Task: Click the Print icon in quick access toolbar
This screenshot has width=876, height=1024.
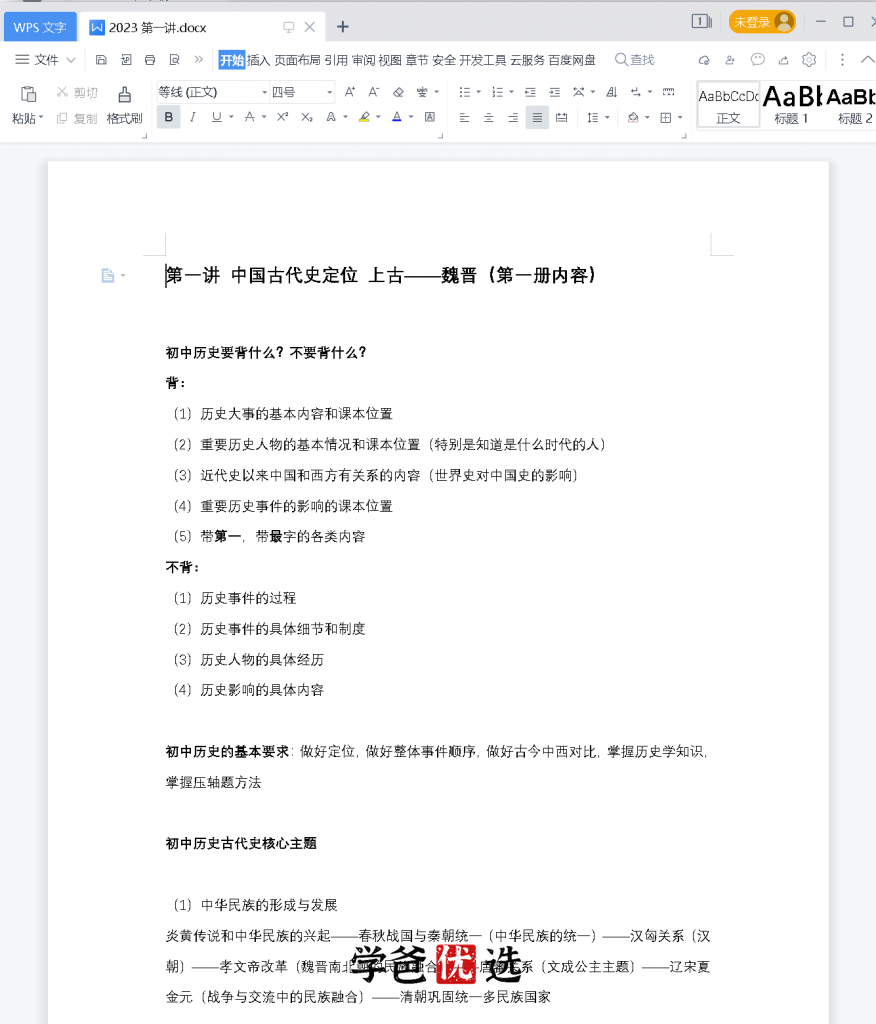Action: 150,60
